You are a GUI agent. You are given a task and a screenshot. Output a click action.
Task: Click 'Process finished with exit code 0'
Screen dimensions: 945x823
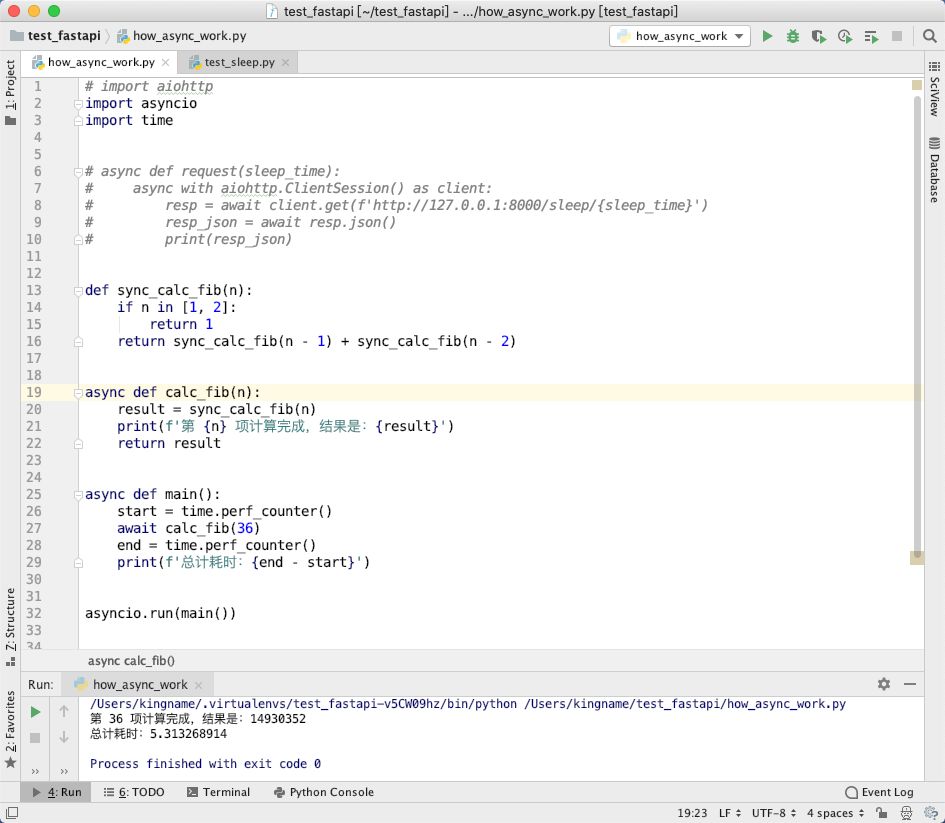pyautogui.click(x=206, y=764)
